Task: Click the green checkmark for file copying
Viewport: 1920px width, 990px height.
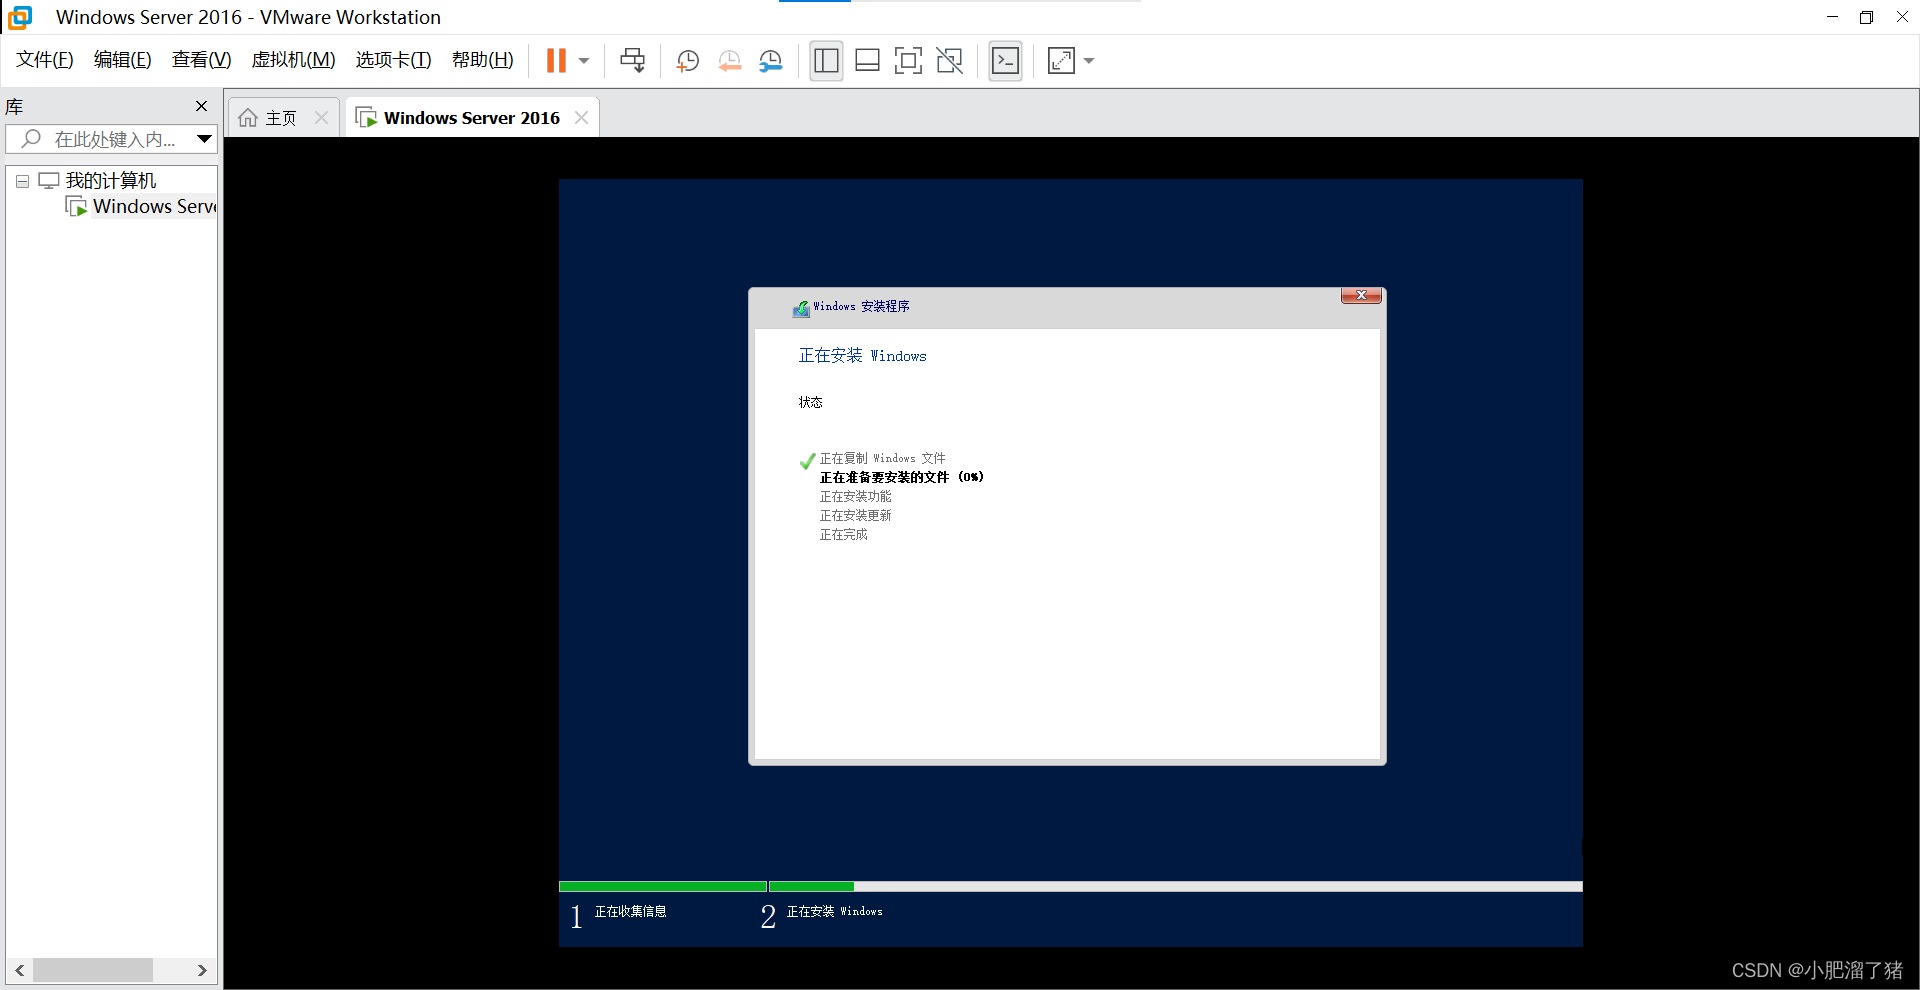Action: pos(807,461)
